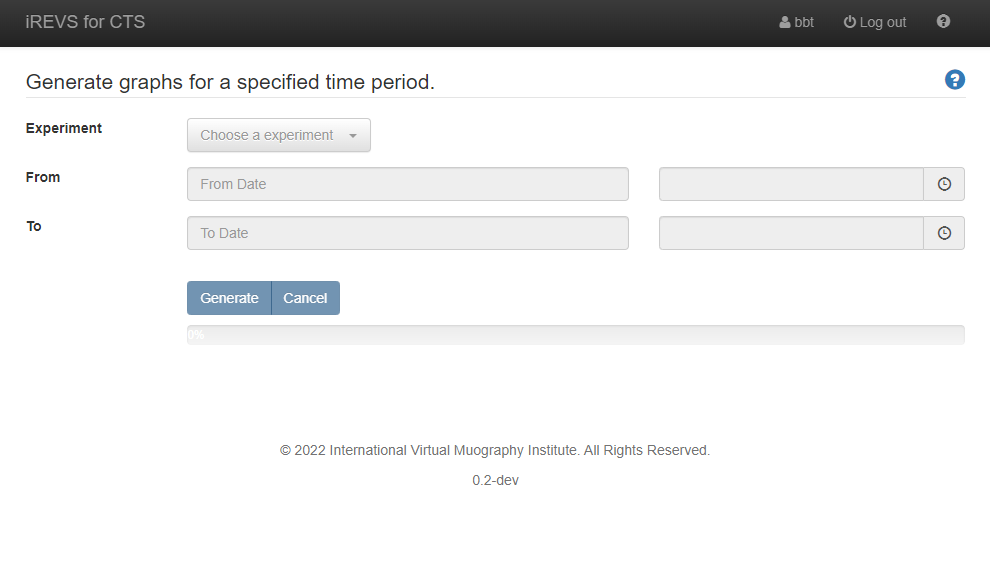Open the bbt user account link

(797, 22)
